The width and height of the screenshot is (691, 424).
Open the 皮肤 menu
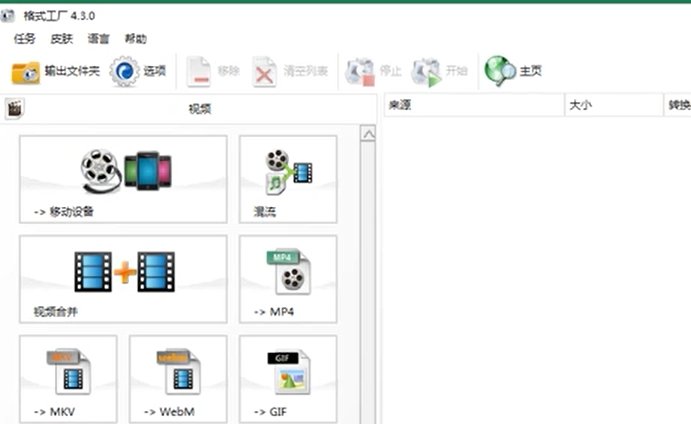point(61,39)
